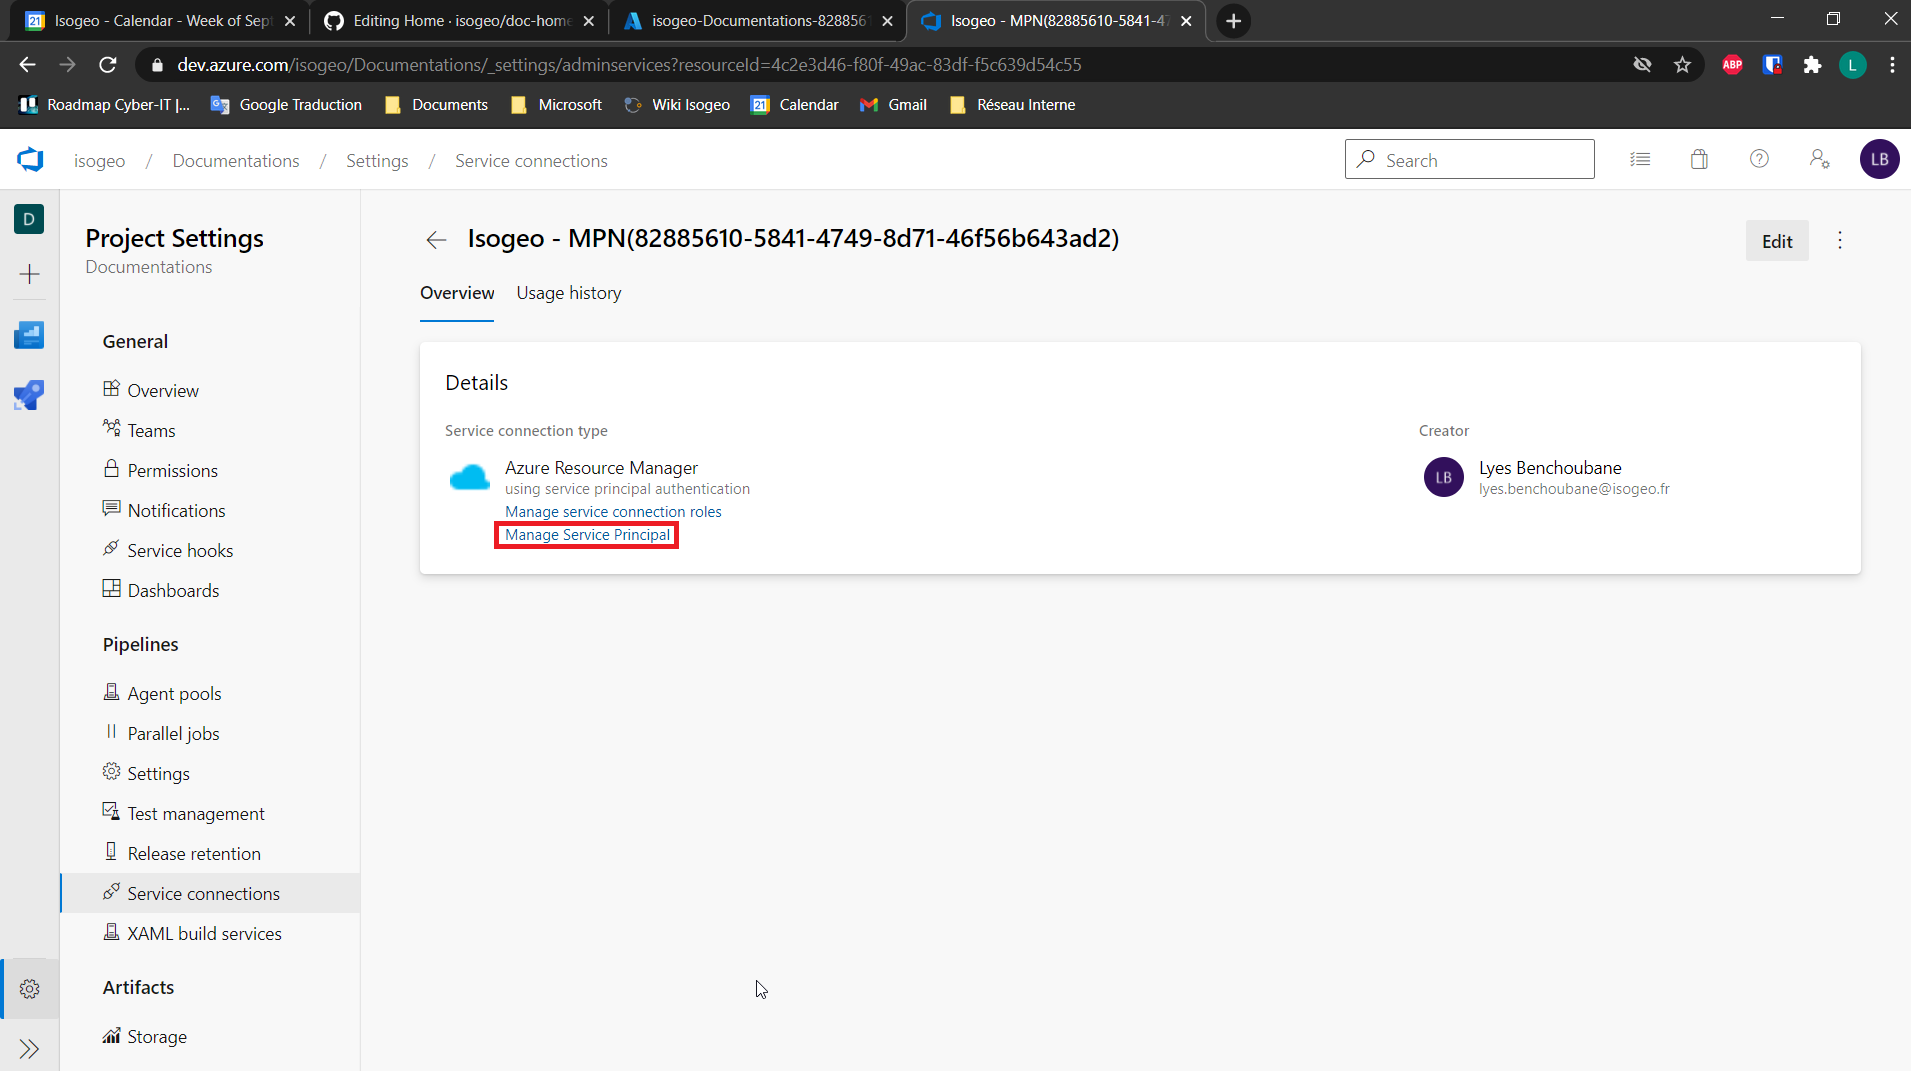Go to isogeo breadcrumb

pyautogui.click(x=100, y=161)
